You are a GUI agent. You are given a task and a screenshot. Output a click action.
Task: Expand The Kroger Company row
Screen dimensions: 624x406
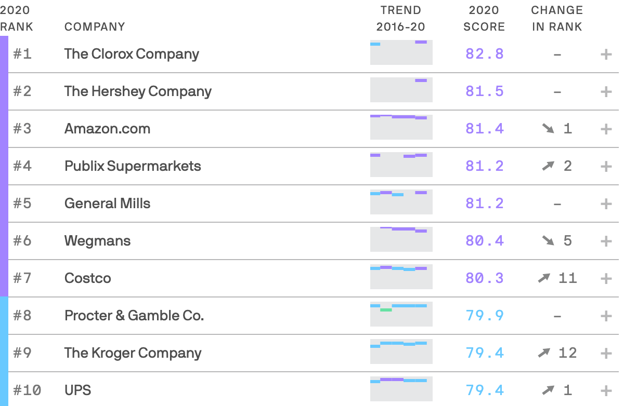(606, 353)
